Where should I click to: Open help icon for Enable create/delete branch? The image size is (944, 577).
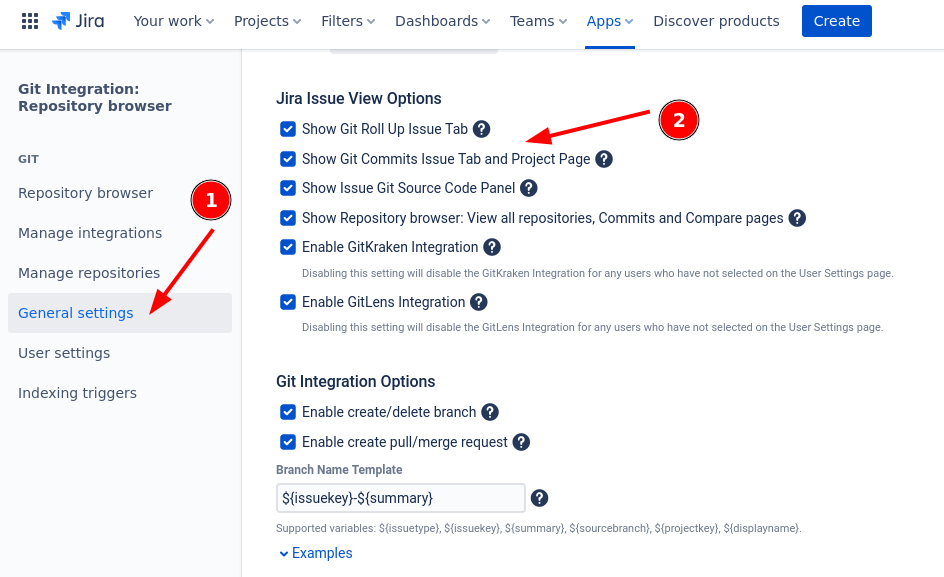(490, 412)
